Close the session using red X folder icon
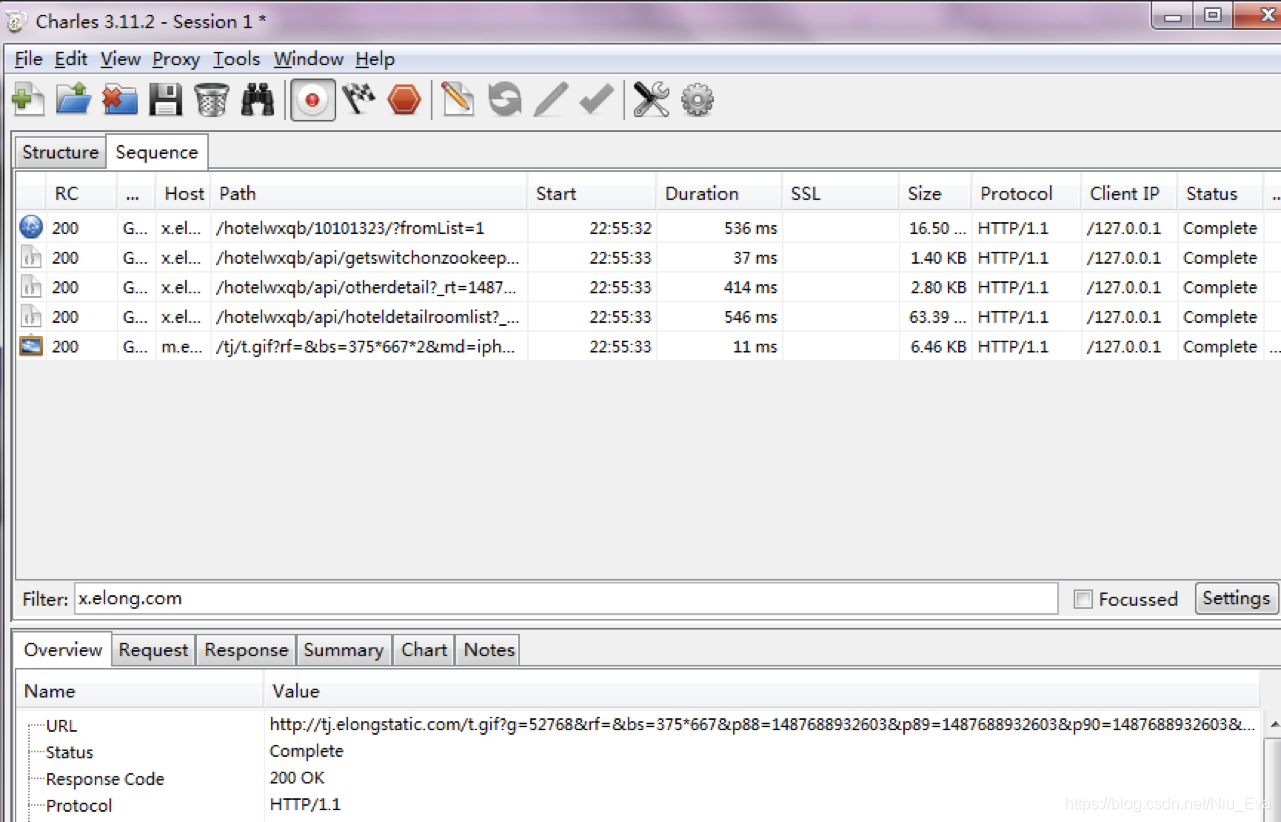 click(x=119, y=100)
